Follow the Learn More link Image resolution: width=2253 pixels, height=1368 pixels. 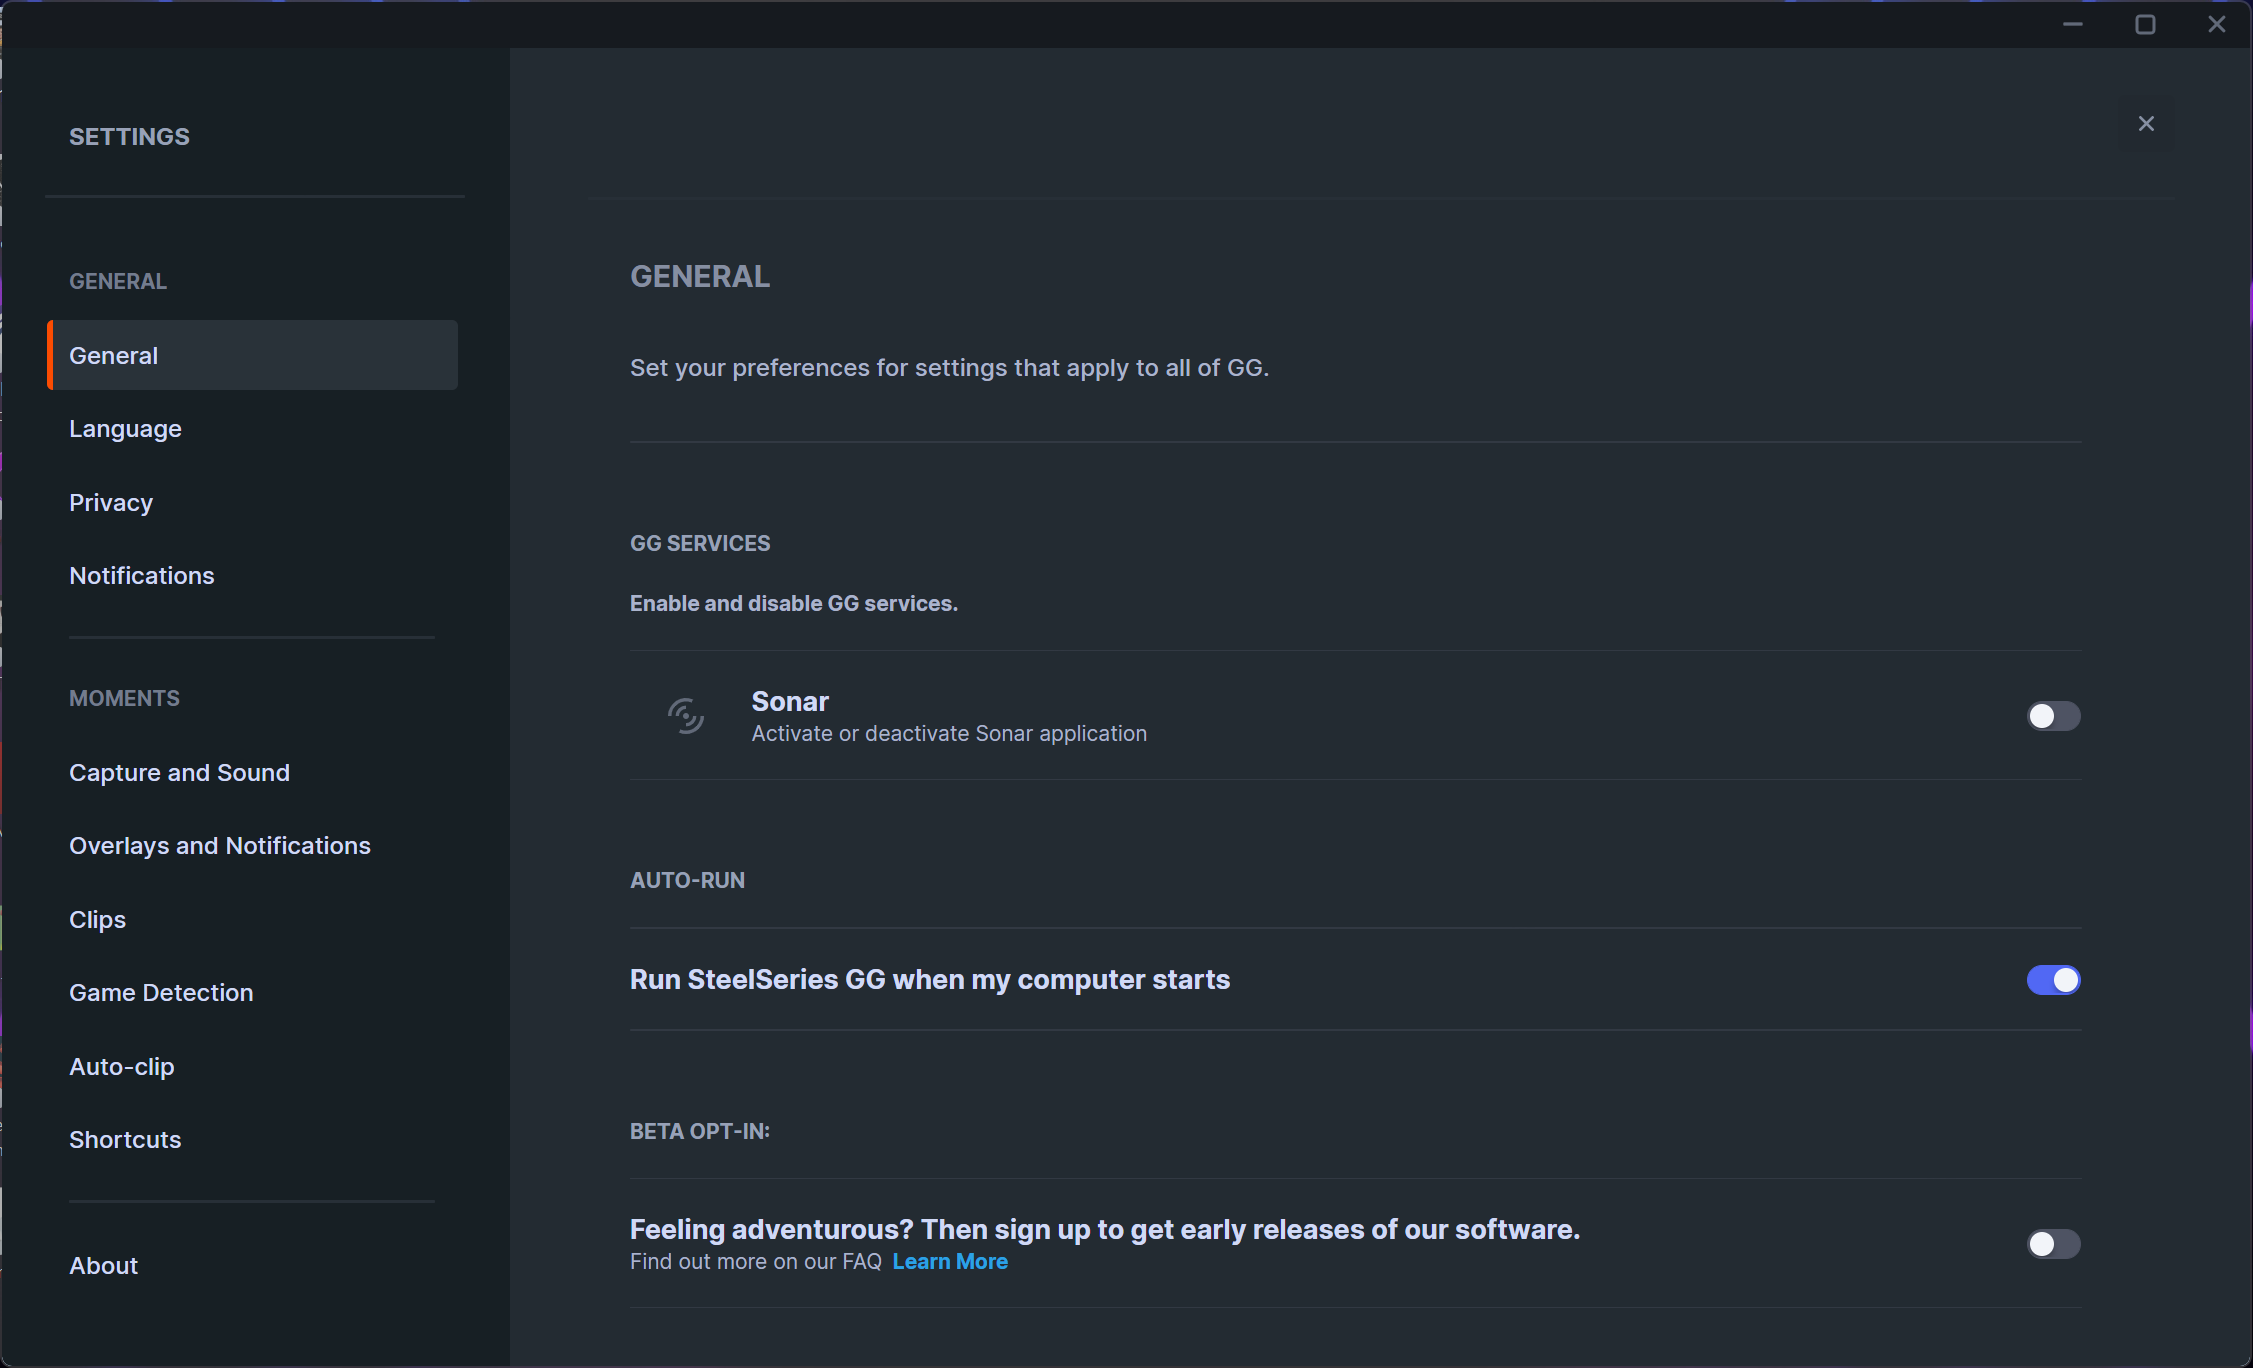pos(950,1262)
